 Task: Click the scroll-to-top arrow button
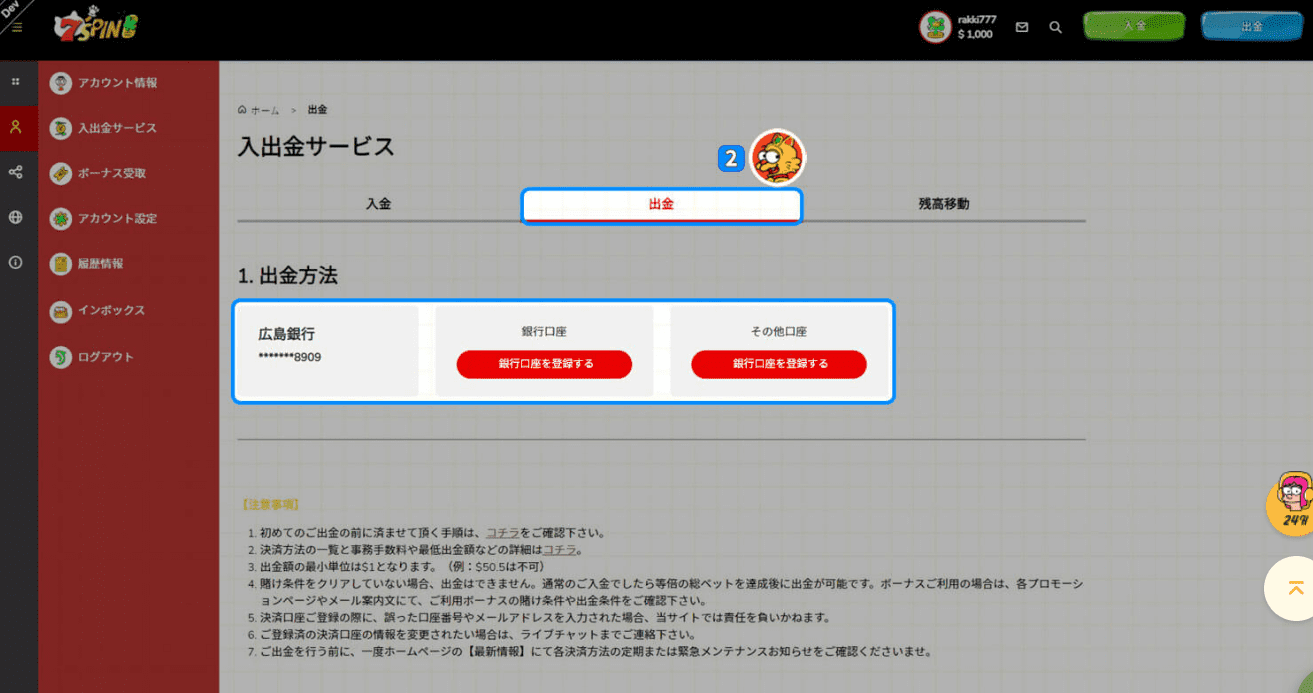(x=1294, y=588)
